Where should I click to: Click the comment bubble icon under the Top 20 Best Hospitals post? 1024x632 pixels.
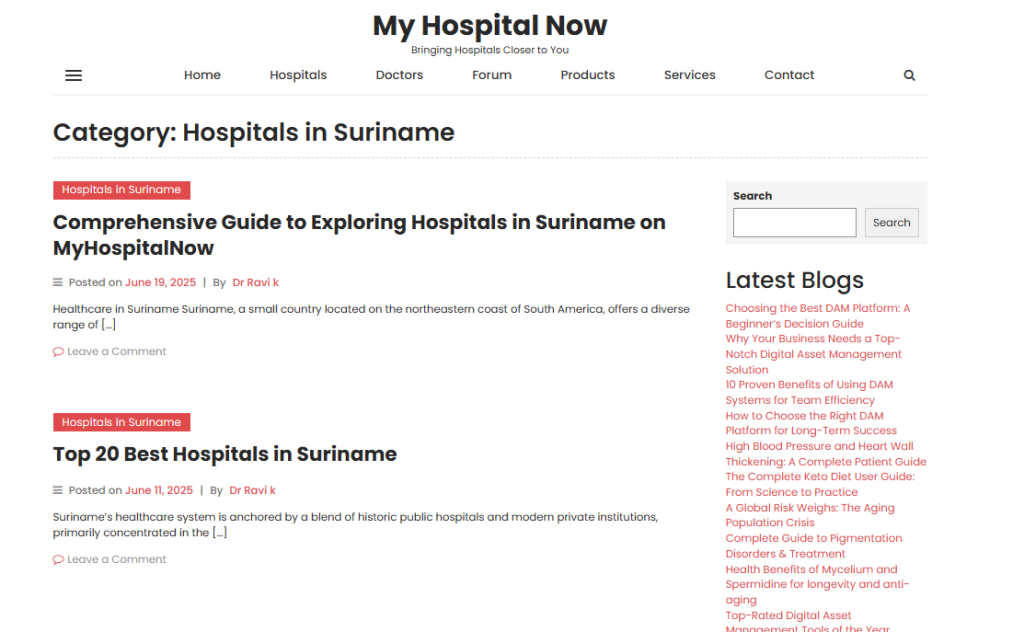point(58,560)
